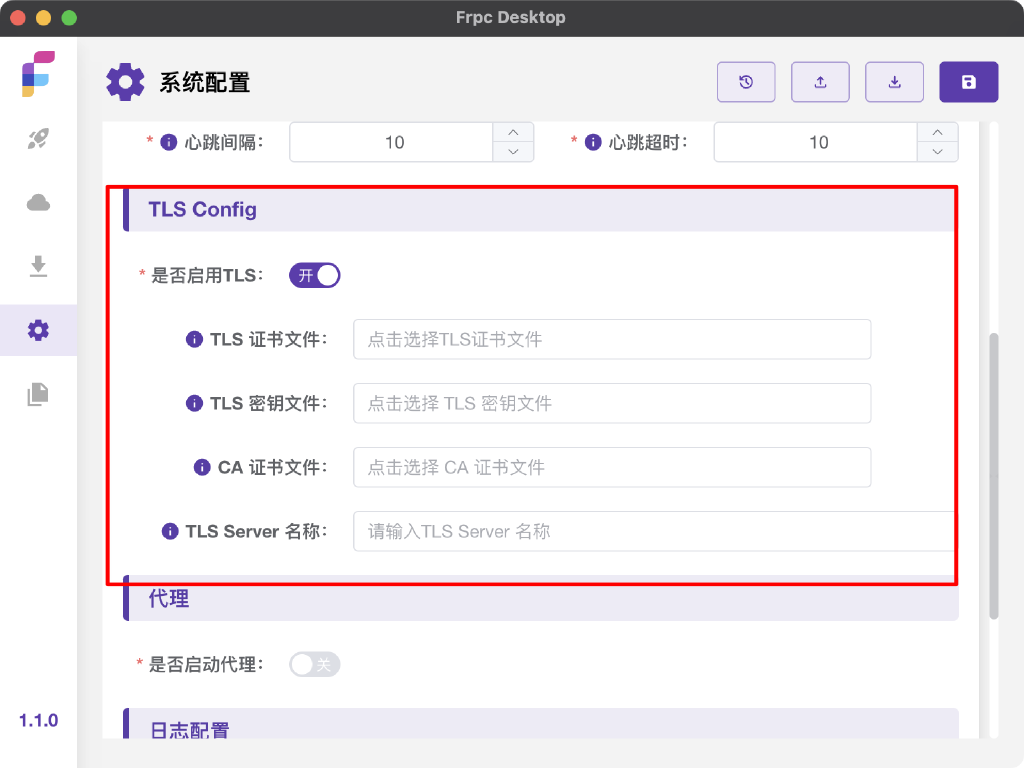Click the CA 证书文件 file picker field
This screenshot has width=1024, height=768.
pyautogui.click(x=612, y=468)
